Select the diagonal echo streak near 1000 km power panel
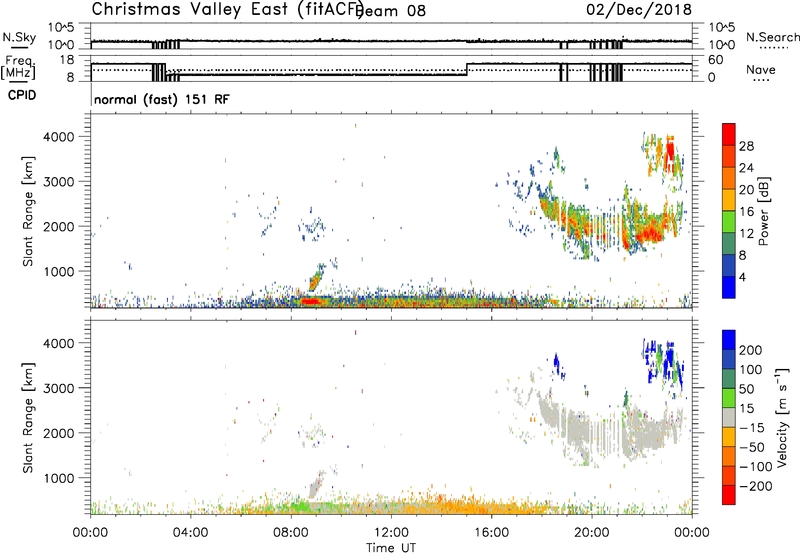This screenshot has width=800, height=554. click(316, 280)
